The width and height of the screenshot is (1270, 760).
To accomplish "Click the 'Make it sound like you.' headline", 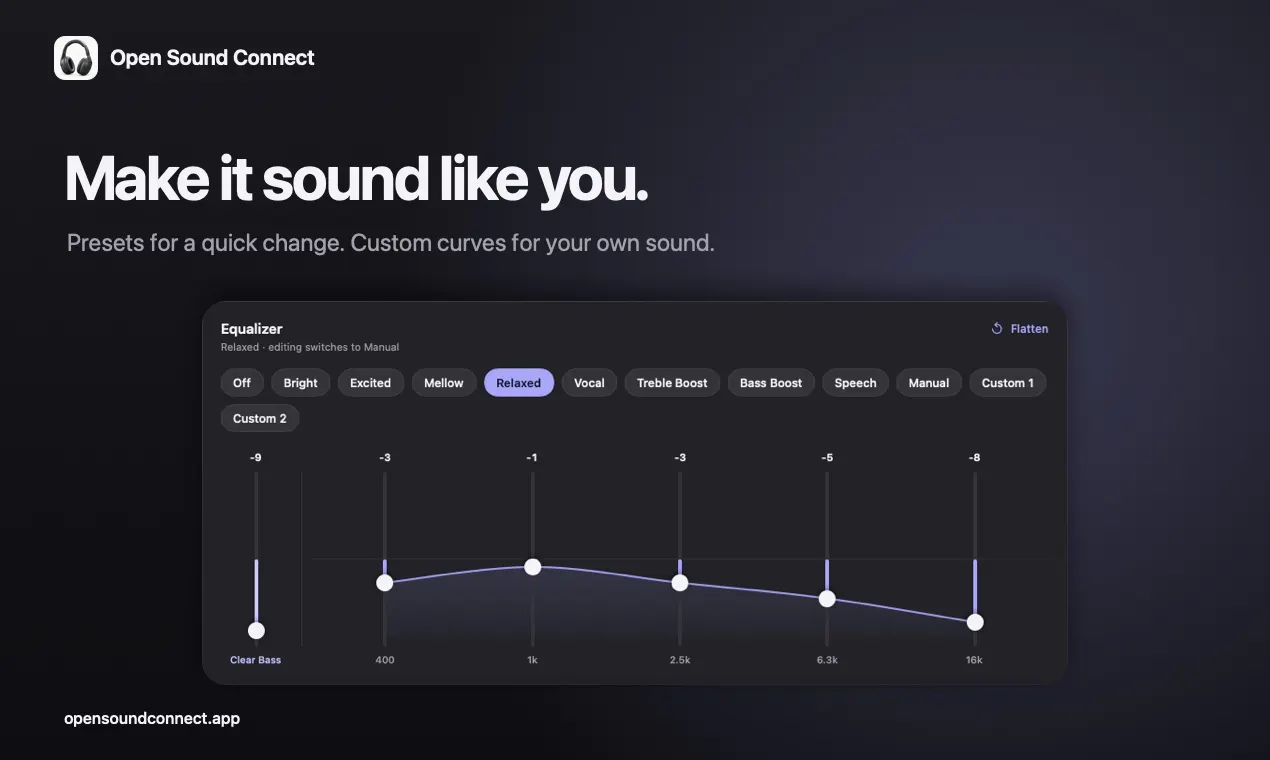I will [x=357, y=180].
